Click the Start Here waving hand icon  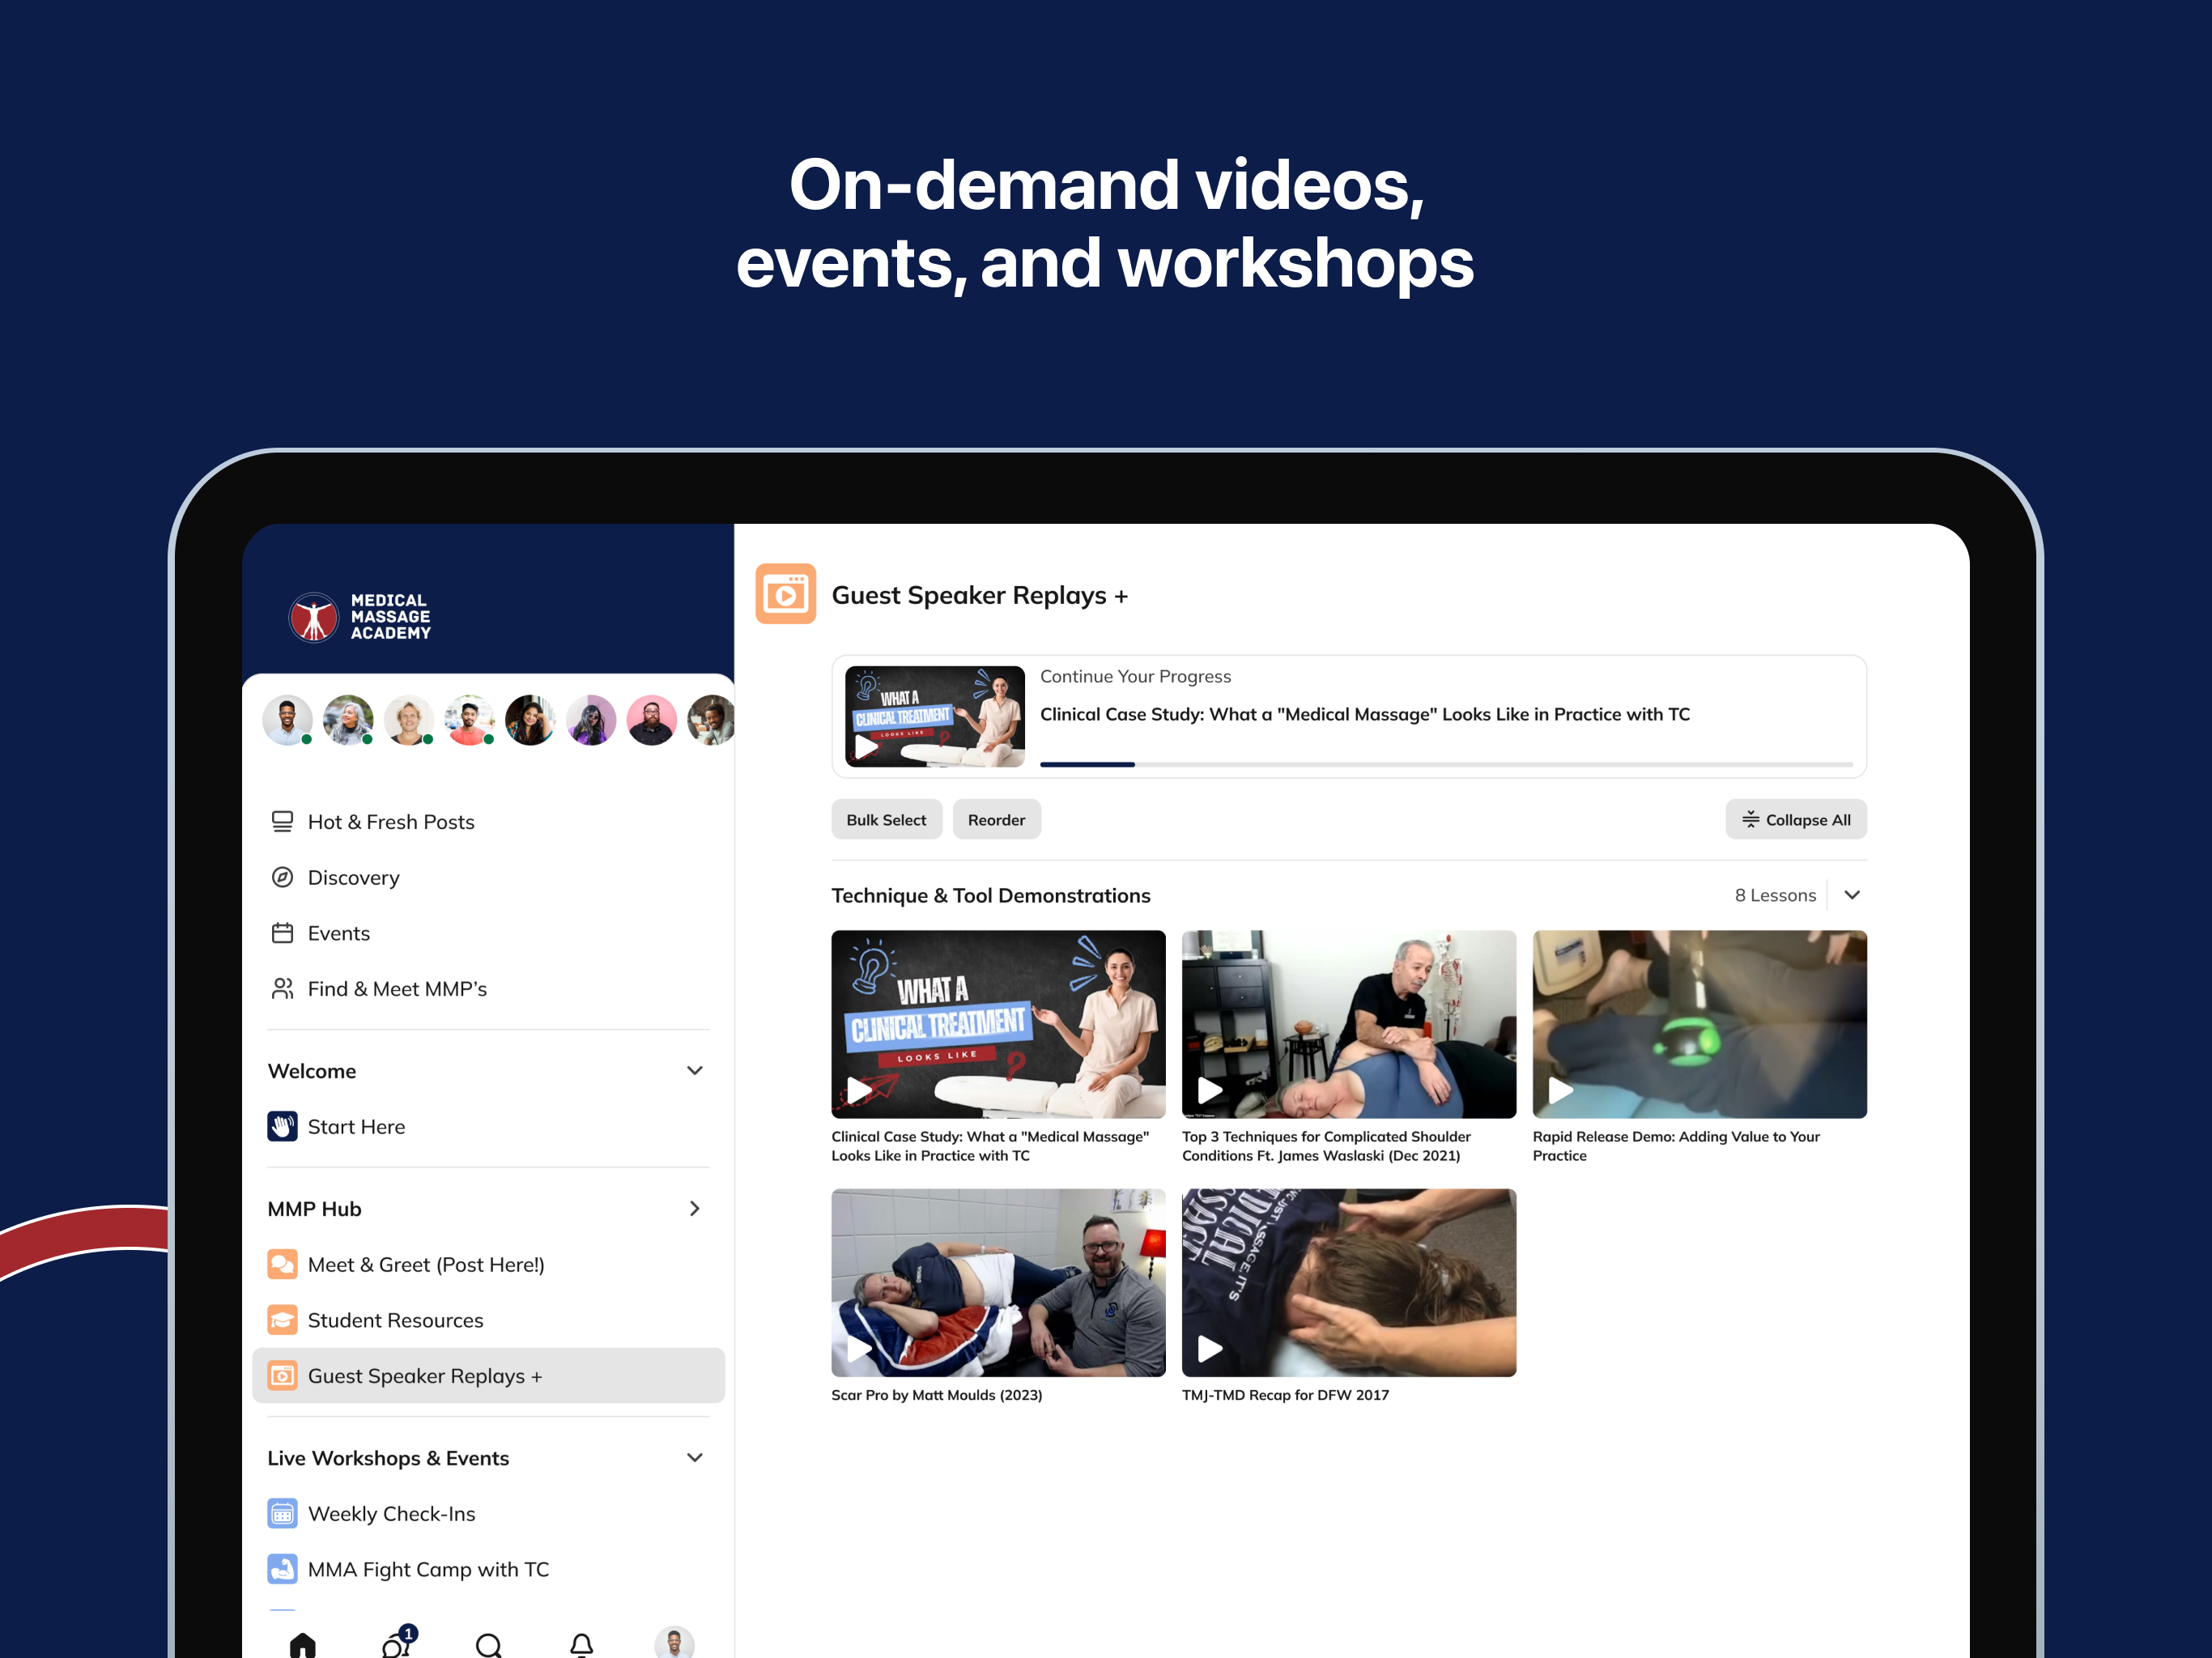[282, 1126]
